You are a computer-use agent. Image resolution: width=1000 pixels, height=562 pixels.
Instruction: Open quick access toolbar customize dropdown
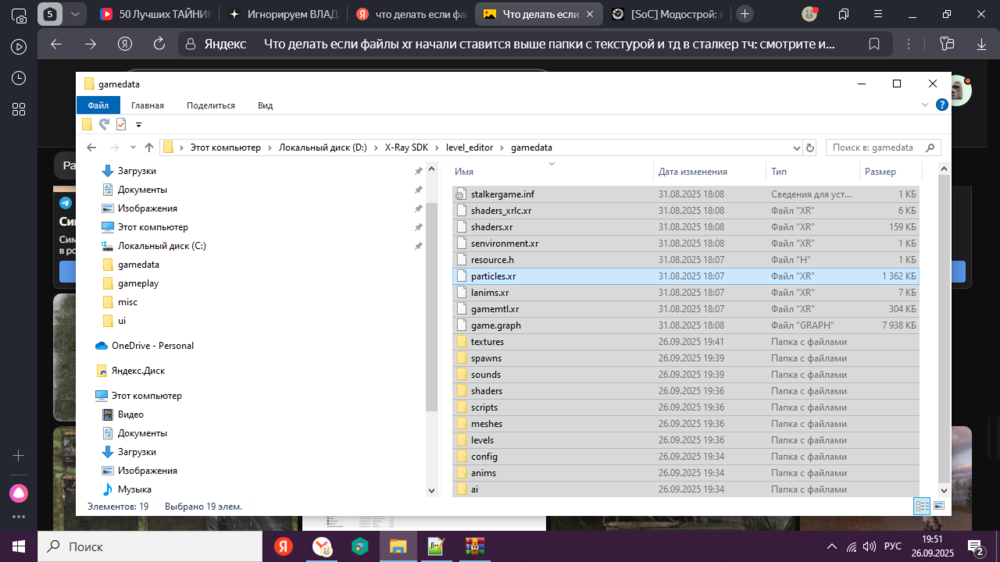tap(138, 125)
